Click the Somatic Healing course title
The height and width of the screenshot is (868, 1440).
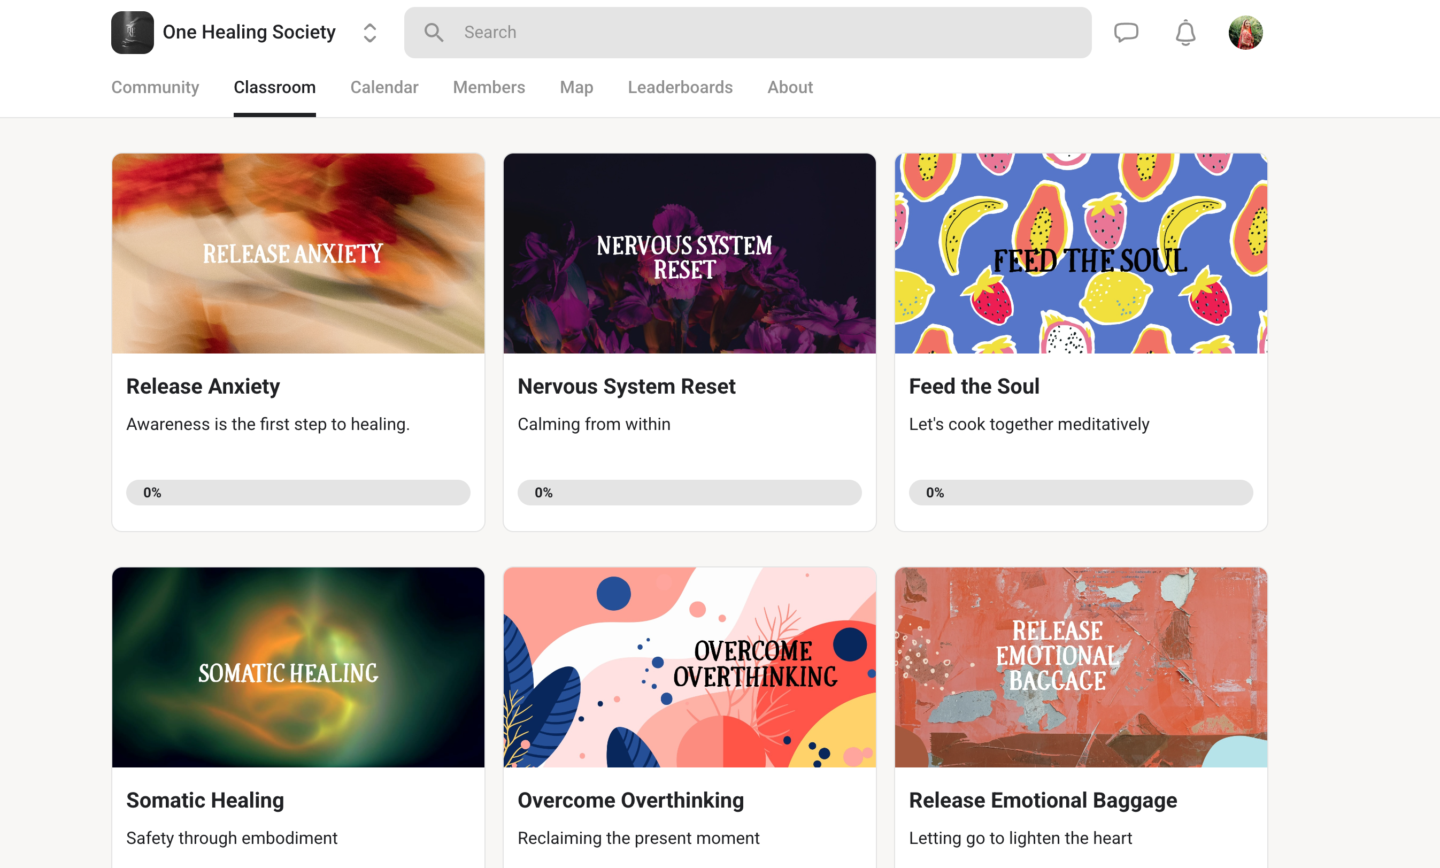[x=205, y=800]
